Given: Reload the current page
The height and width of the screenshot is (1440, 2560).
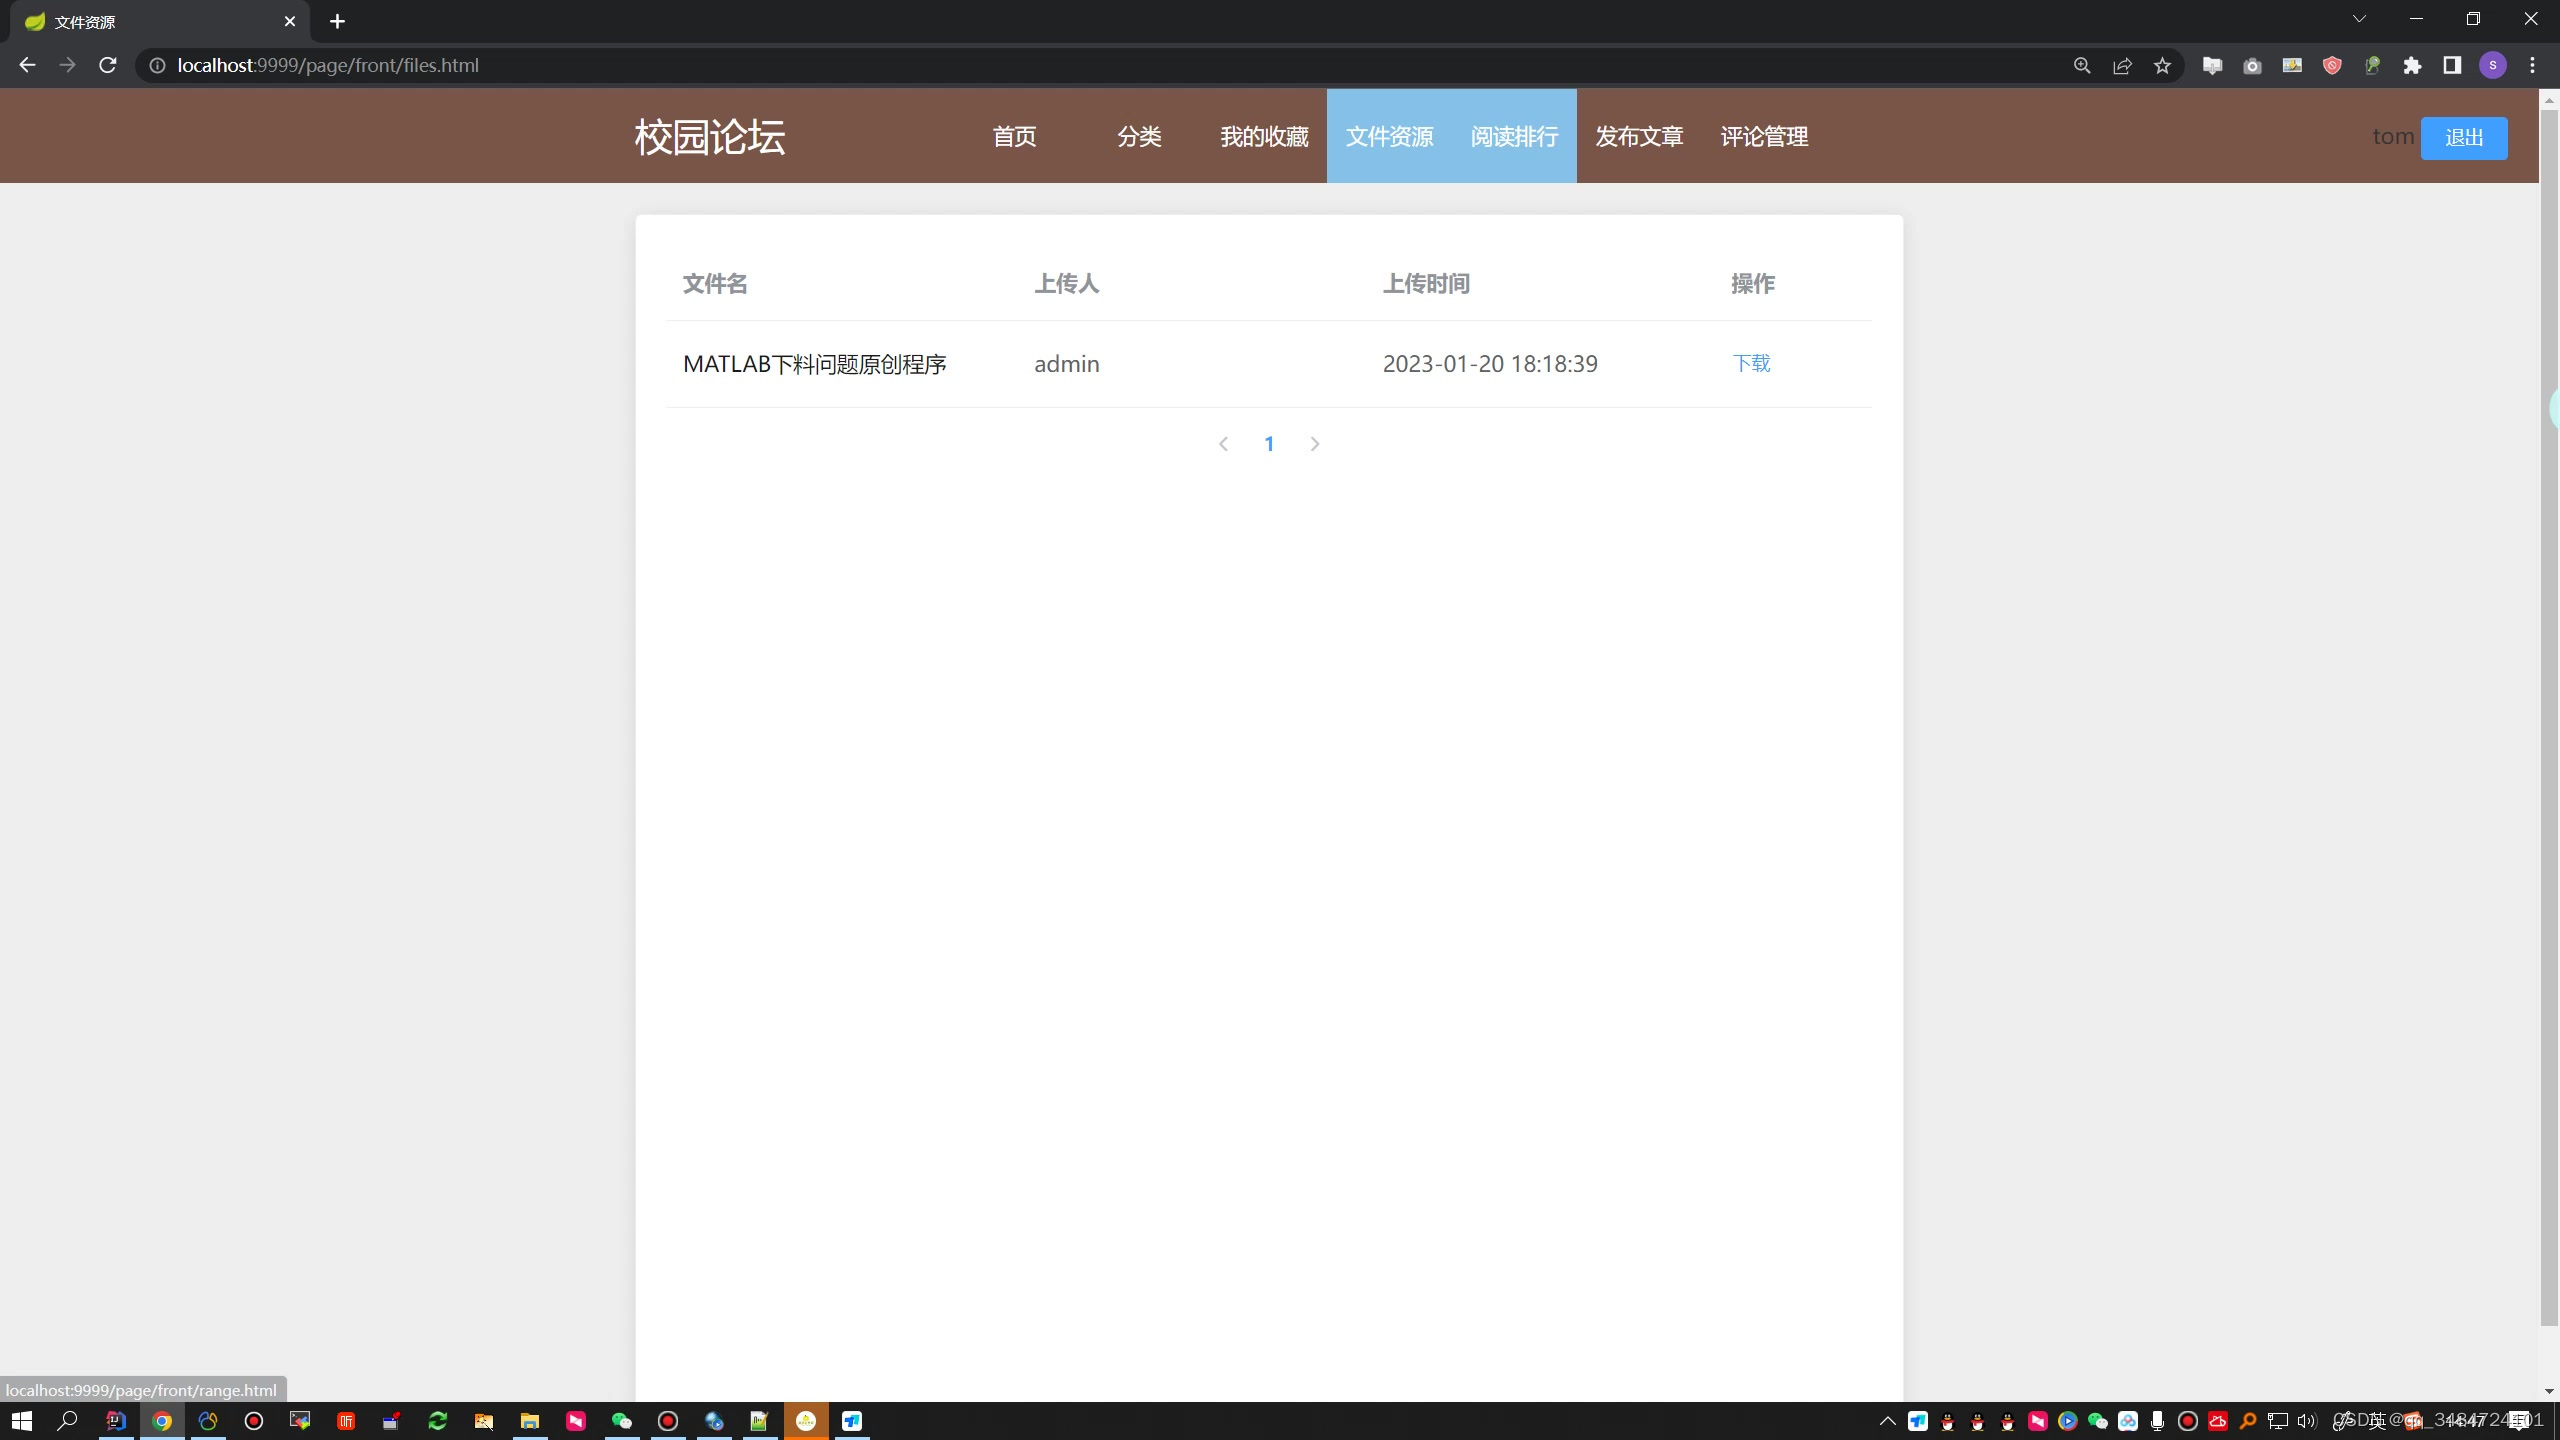Looking at the screenshot, I should (108, 65).
